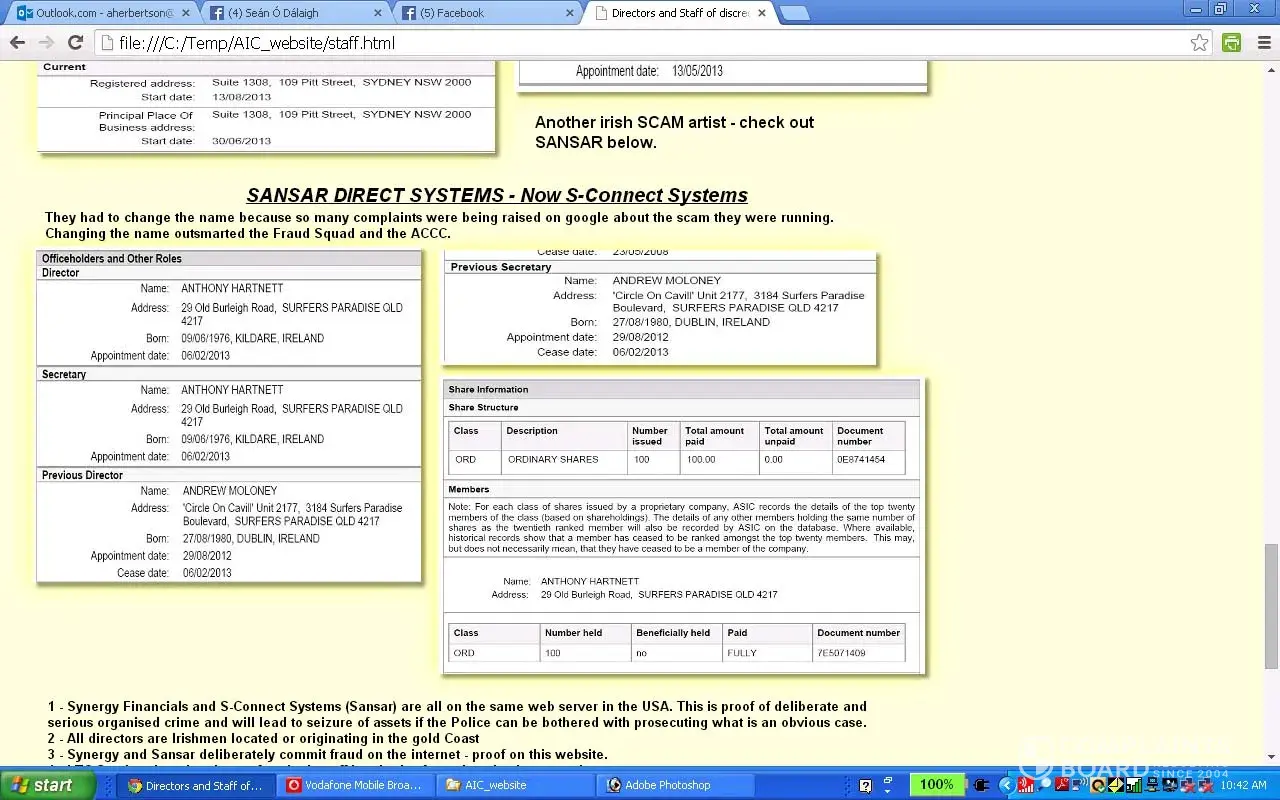Reload the current page
Viewport: 1280px width, 800px height.
click(75, 43)
